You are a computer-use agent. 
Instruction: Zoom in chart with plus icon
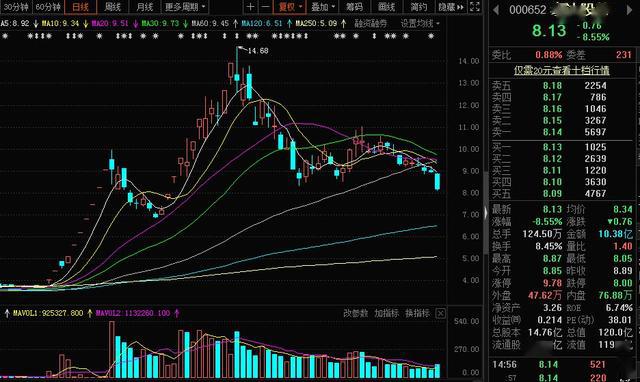coord(251,7)
